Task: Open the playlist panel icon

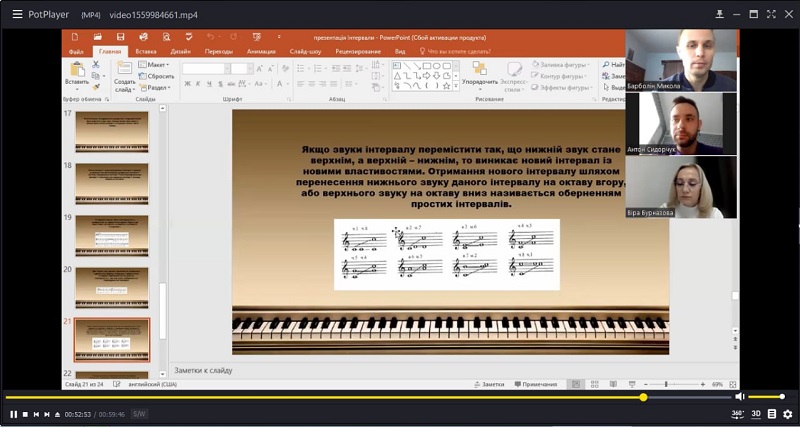Action: coord(772,414)
